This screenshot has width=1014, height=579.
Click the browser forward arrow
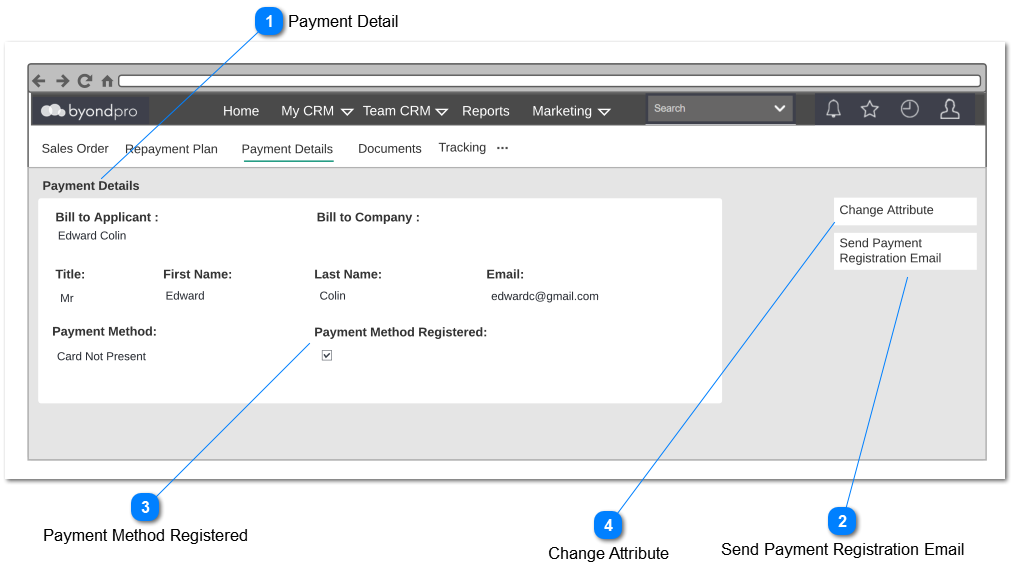[62, 81]
